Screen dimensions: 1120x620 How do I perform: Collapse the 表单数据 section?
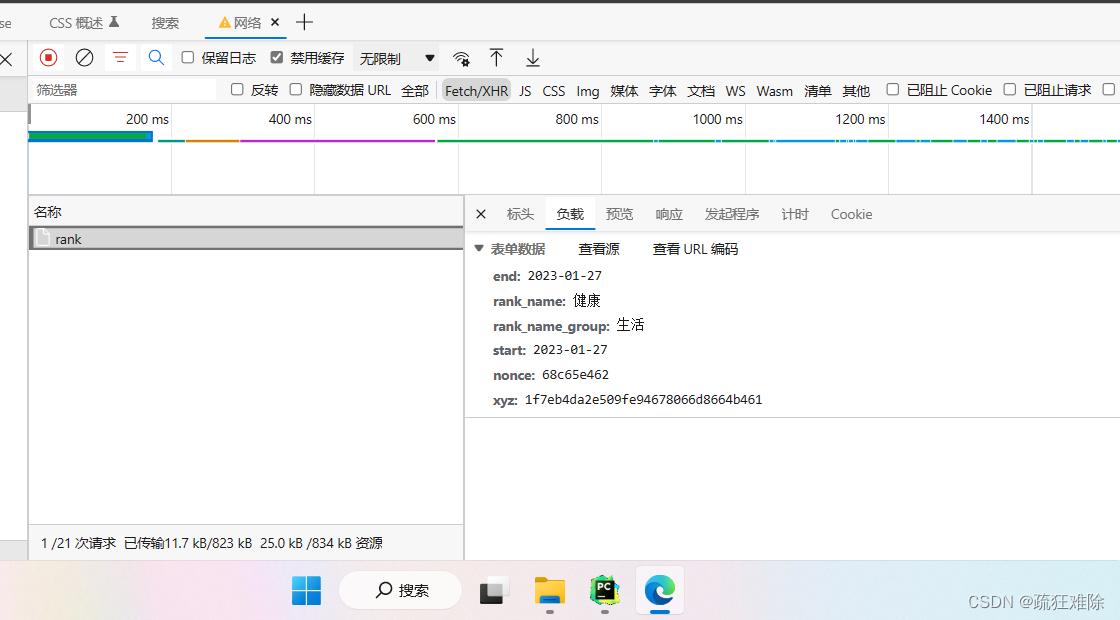479,248
